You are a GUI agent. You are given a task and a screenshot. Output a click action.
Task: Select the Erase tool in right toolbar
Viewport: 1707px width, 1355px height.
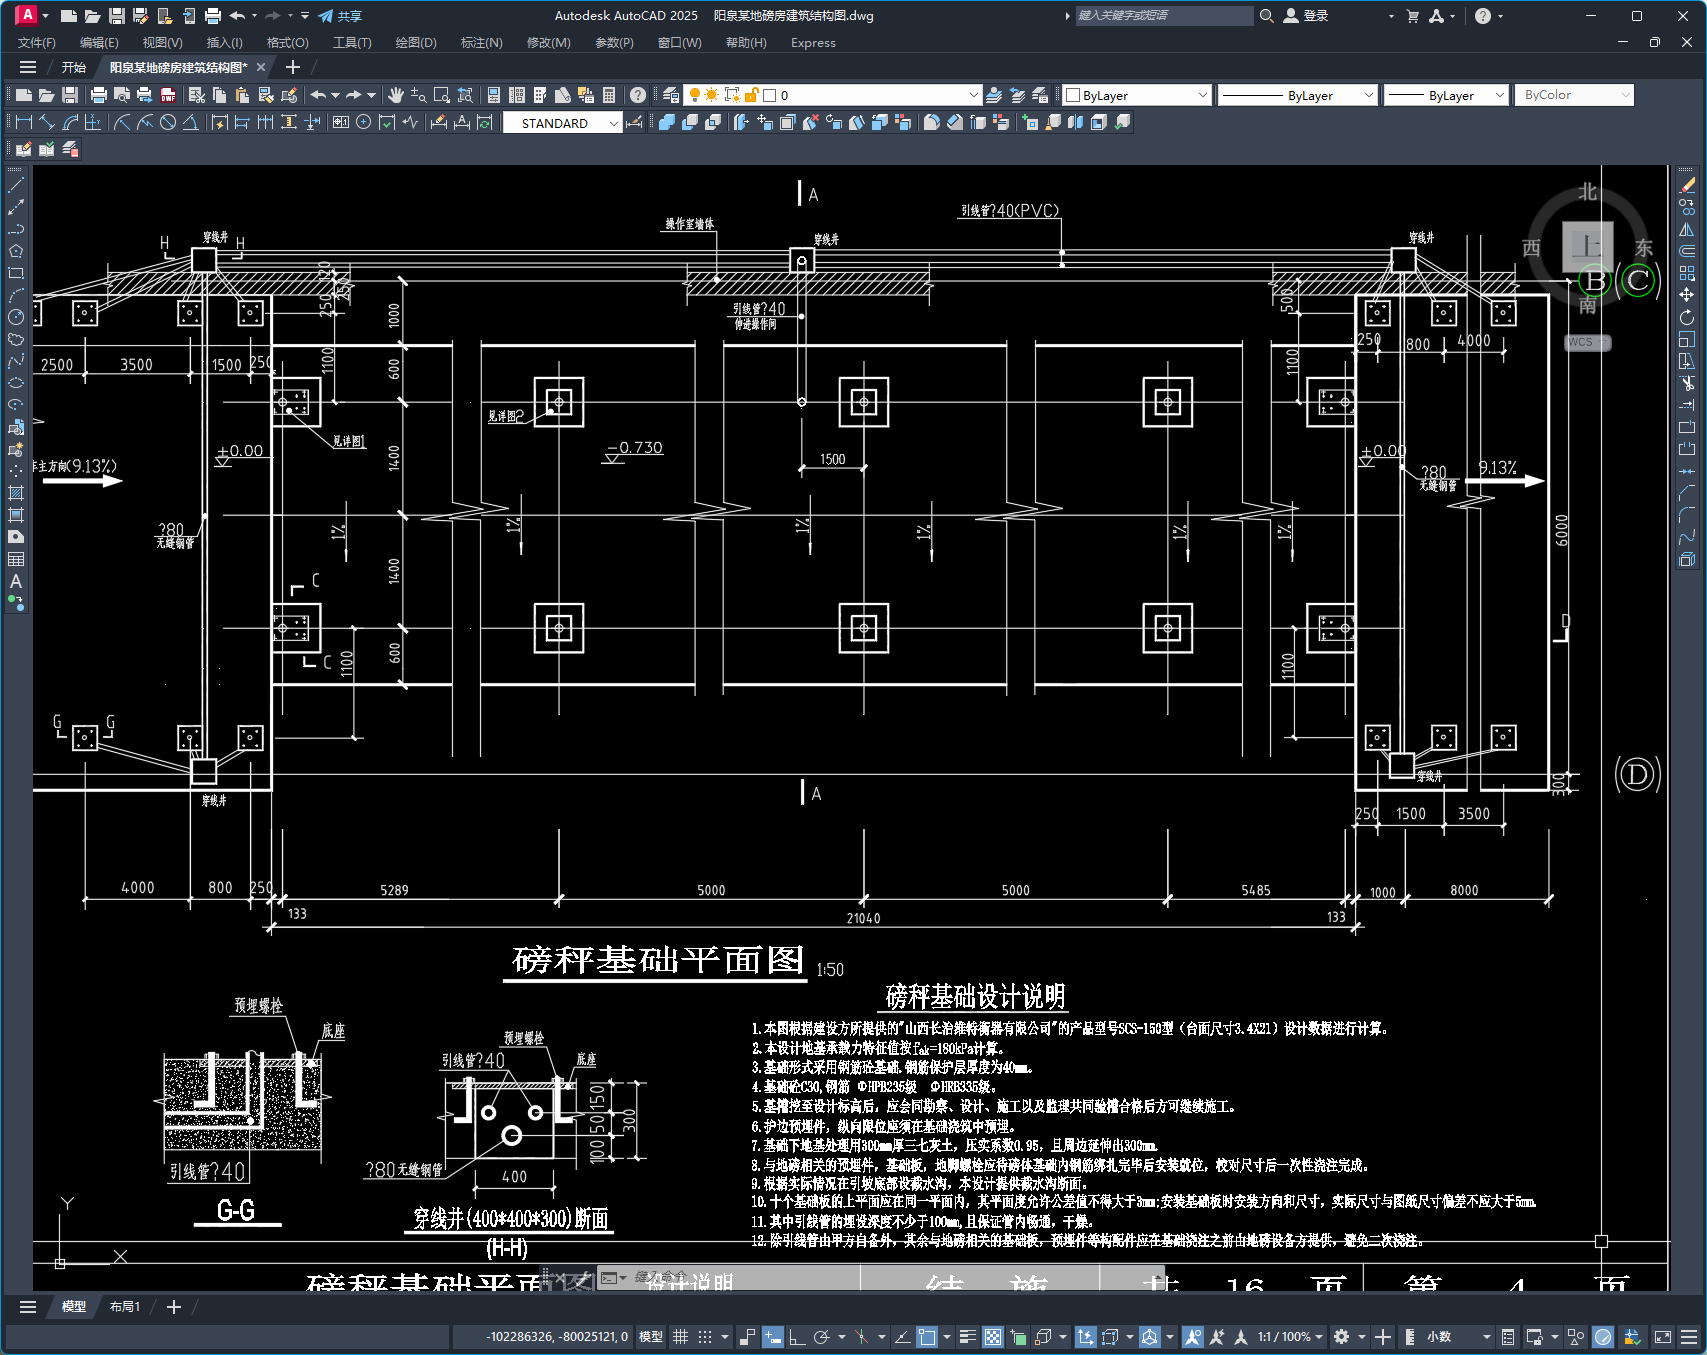tap(1687, 185)
